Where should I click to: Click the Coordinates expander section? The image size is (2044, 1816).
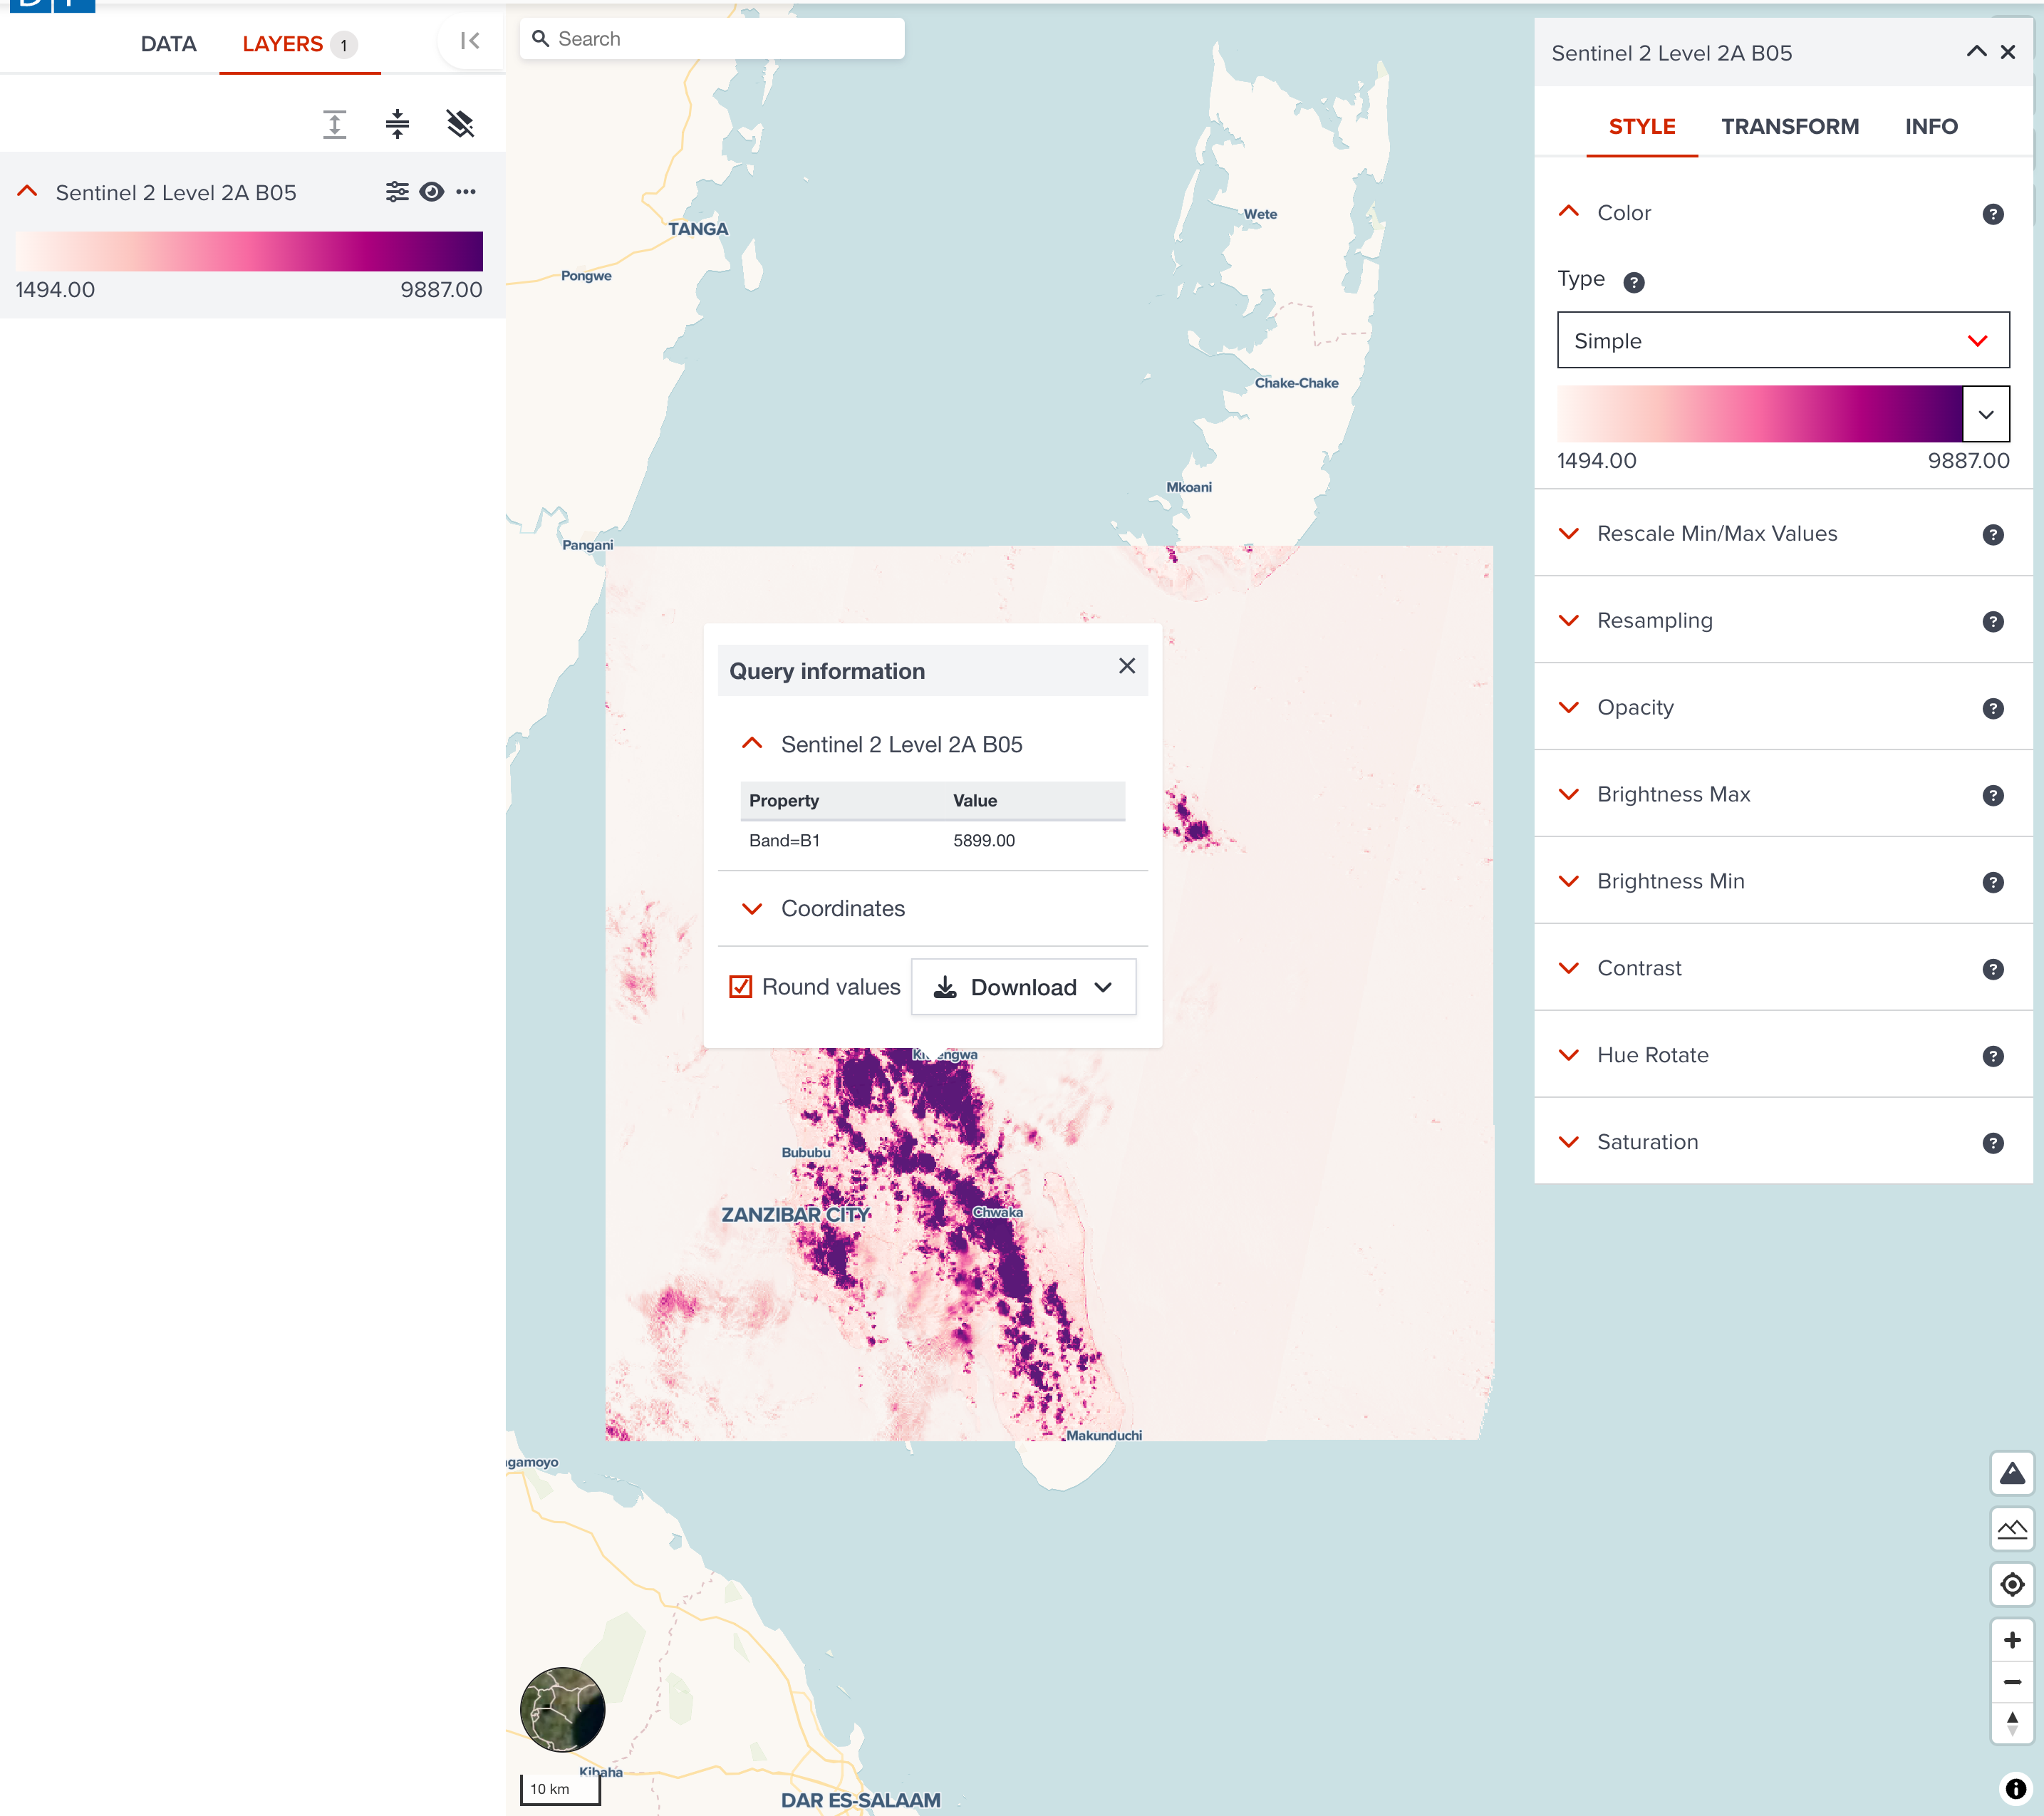(844, 908)
